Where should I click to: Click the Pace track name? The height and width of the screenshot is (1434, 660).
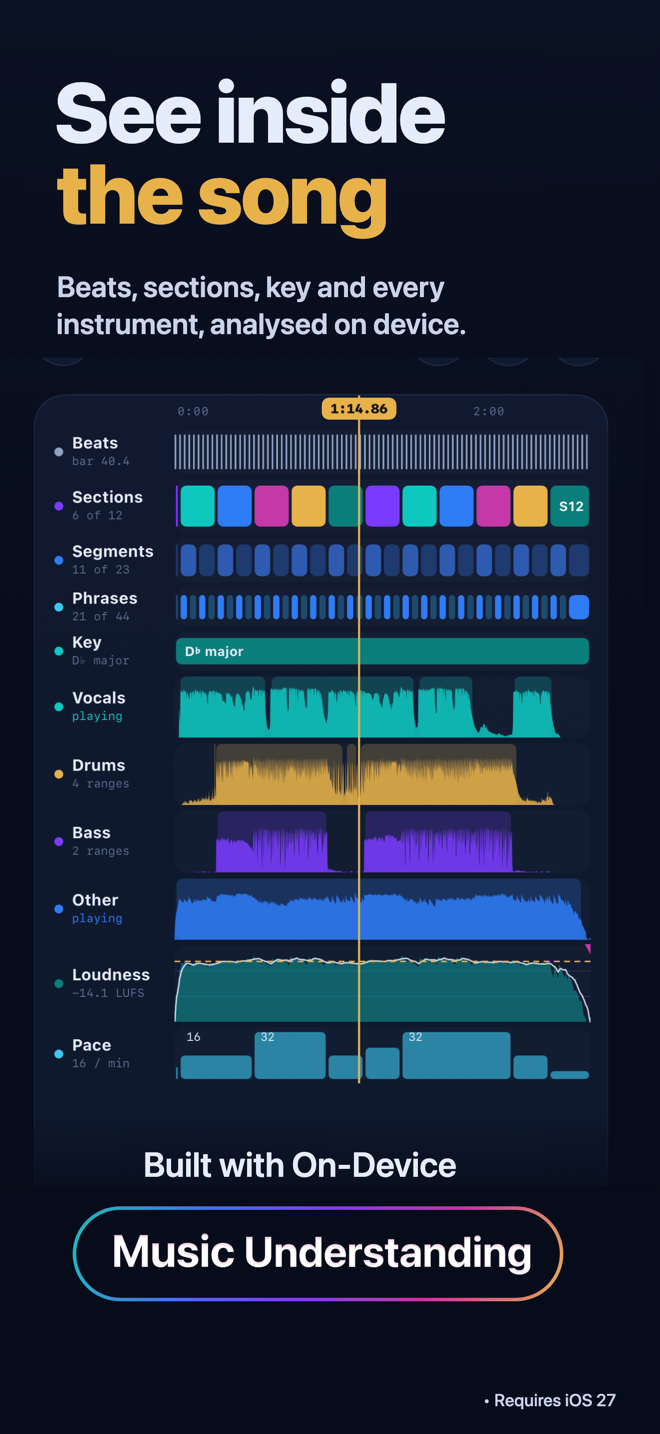coord(91,1045)
